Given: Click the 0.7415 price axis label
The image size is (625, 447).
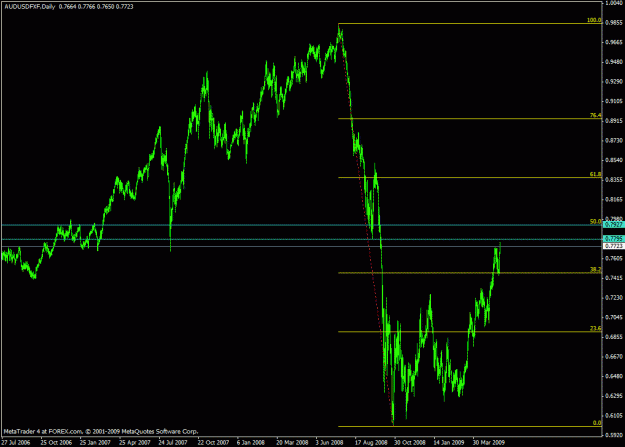Looking at the screenshot, I should (614, 278).
